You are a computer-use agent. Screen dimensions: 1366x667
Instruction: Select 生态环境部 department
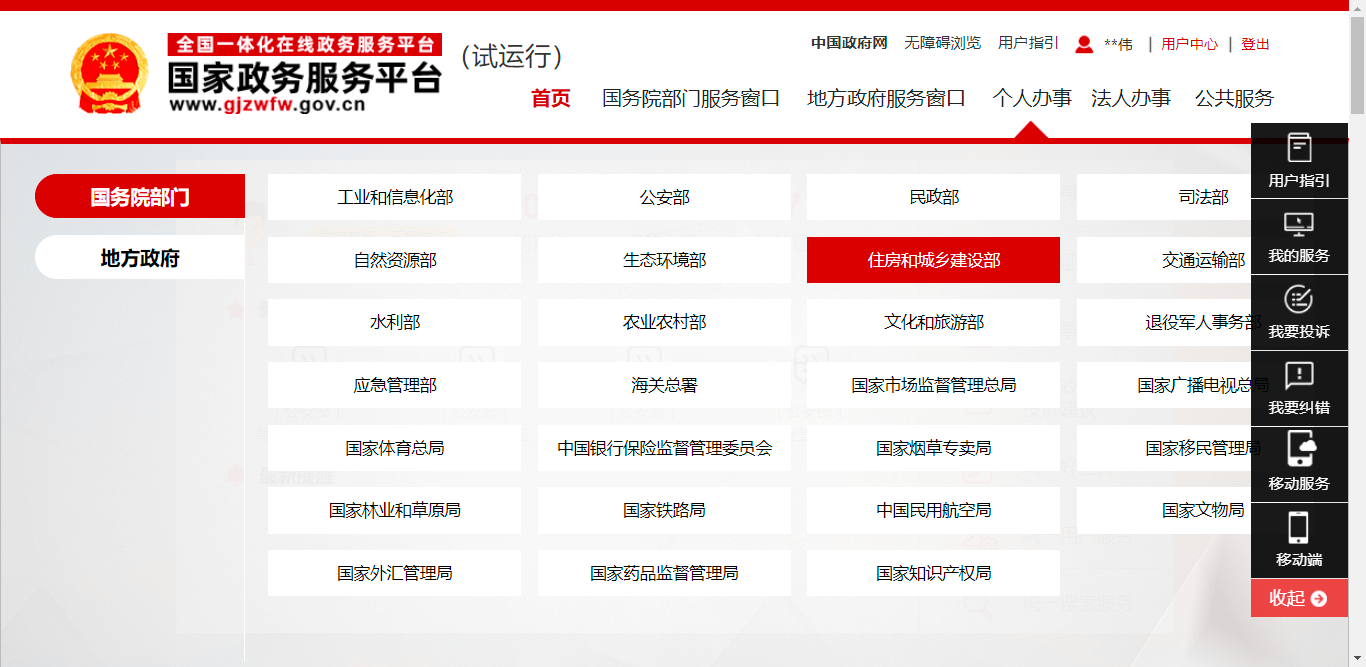click(x=664, y=260)
